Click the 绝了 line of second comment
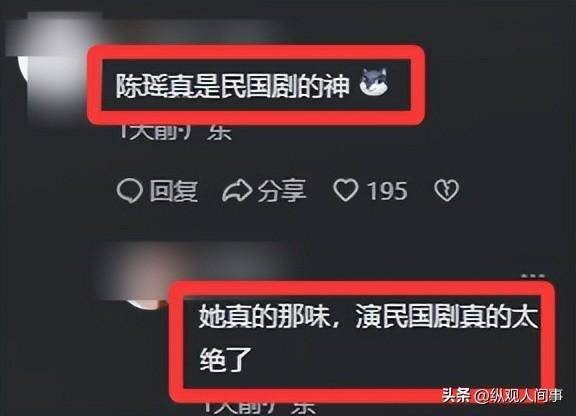Screen dimensions: 576x416 225,359
